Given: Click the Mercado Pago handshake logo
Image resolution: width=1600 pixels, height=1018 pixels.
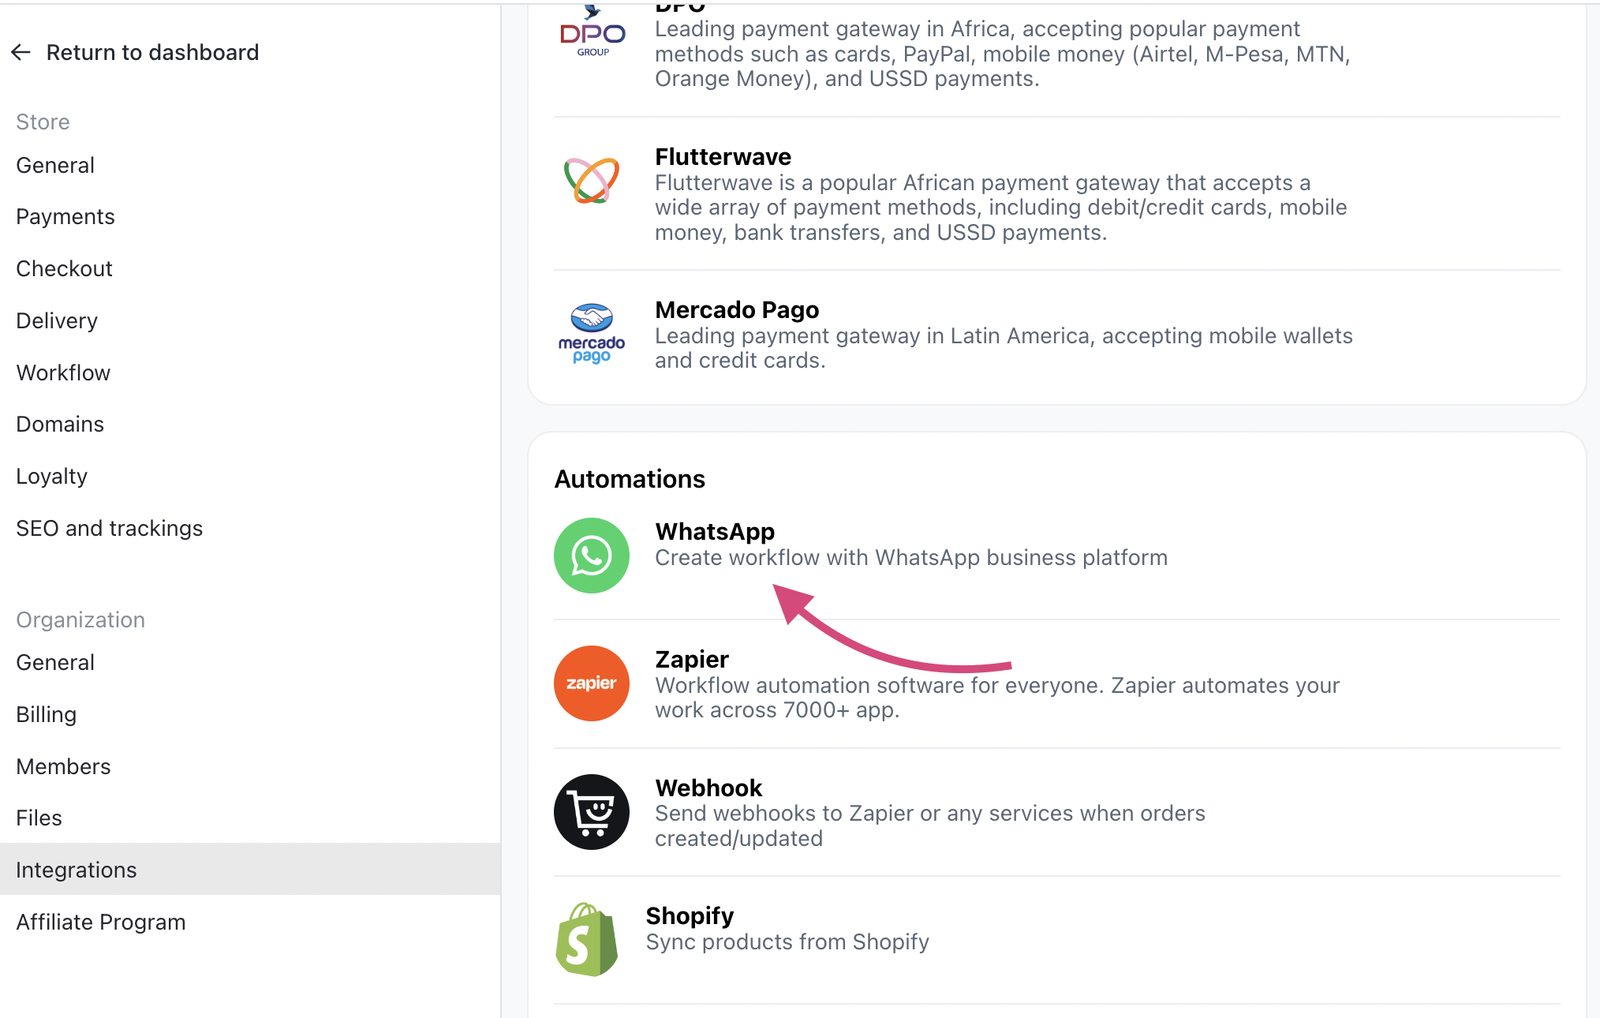Looking at the screenshot, I should pyautogui.click(x=591, y=333).
